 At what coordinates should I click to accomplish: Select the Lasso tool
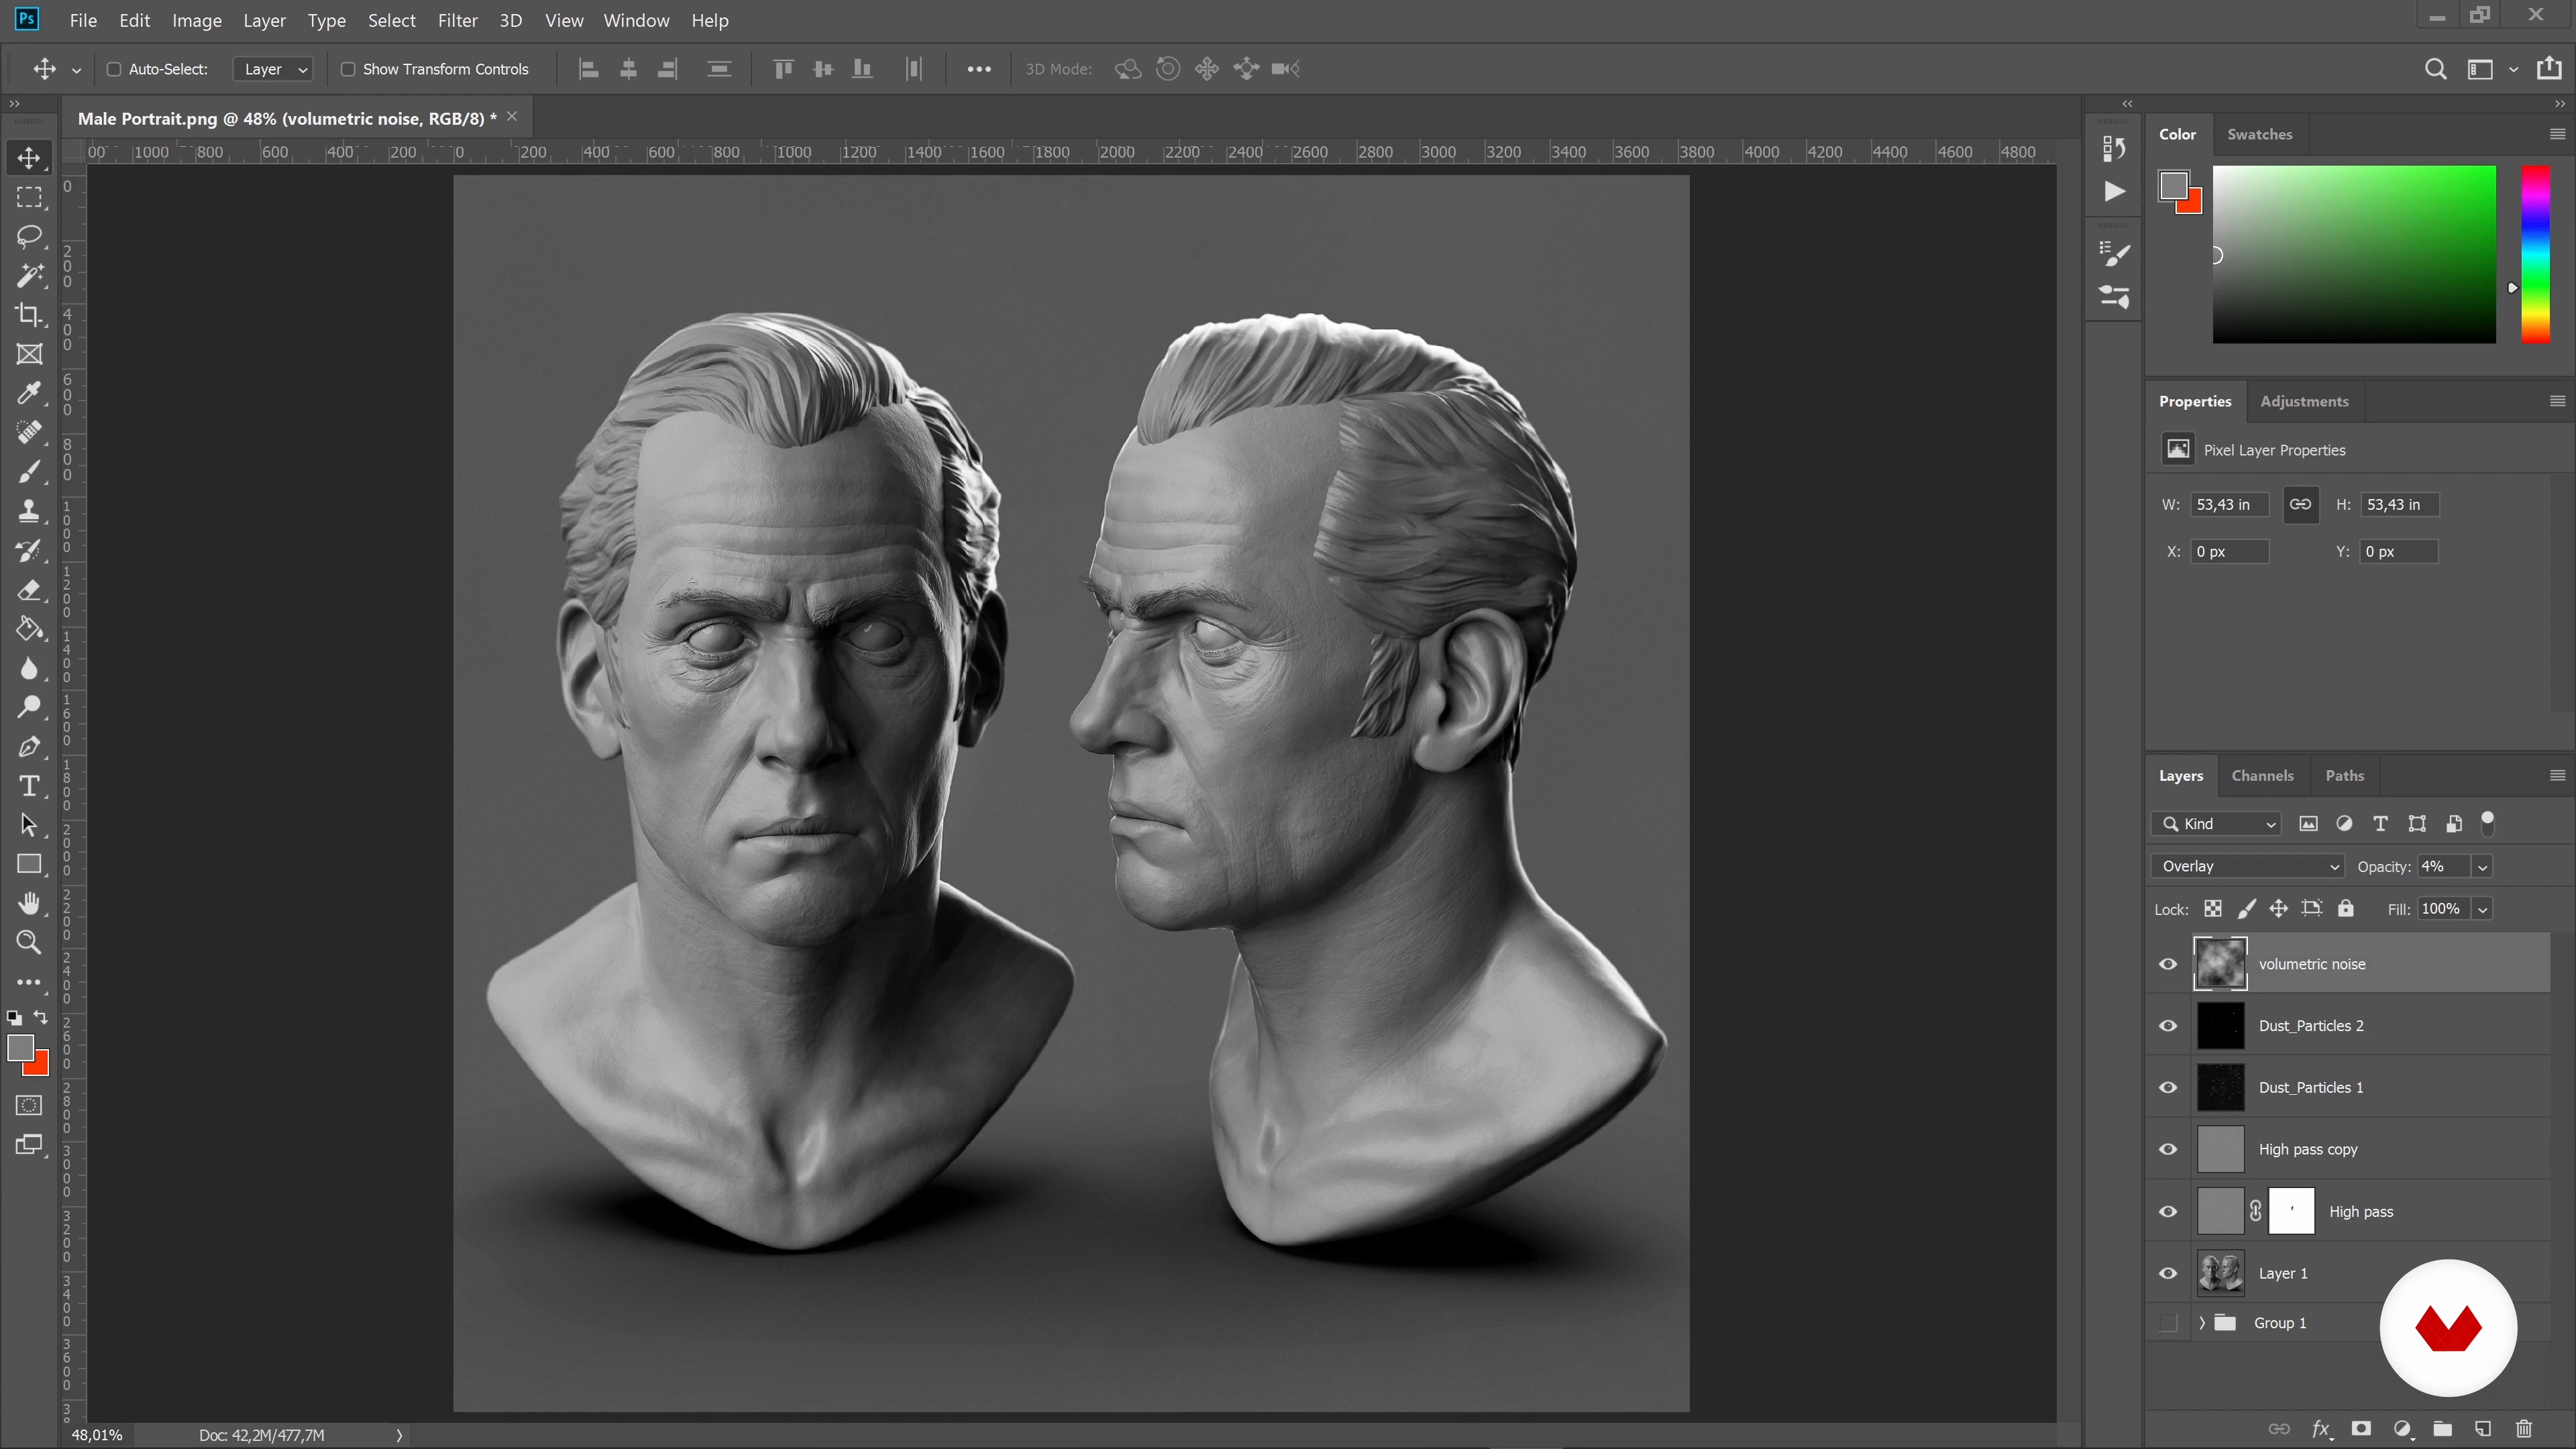tap(29, 236)
